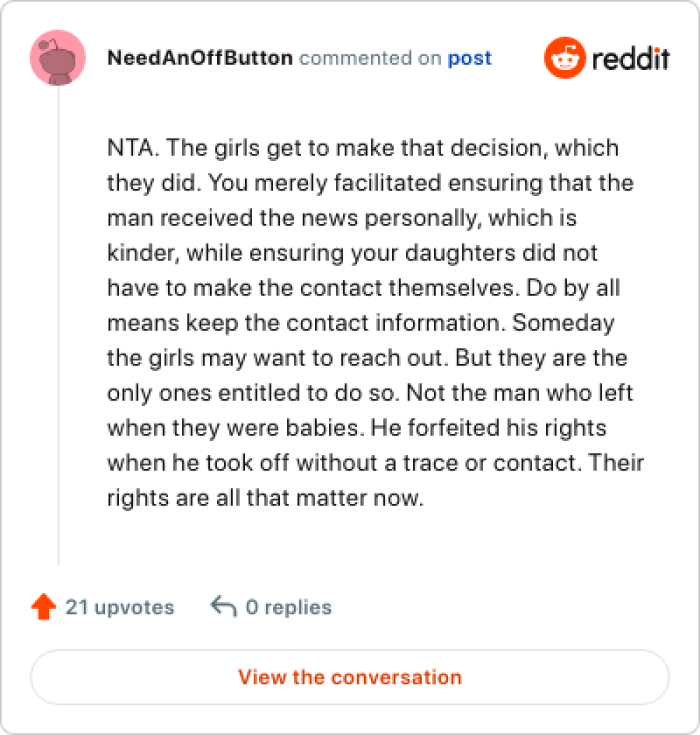Click the orange Reddit Snoo logo
The height and width of the screenshot is (735, 700).
coord(563,59)
